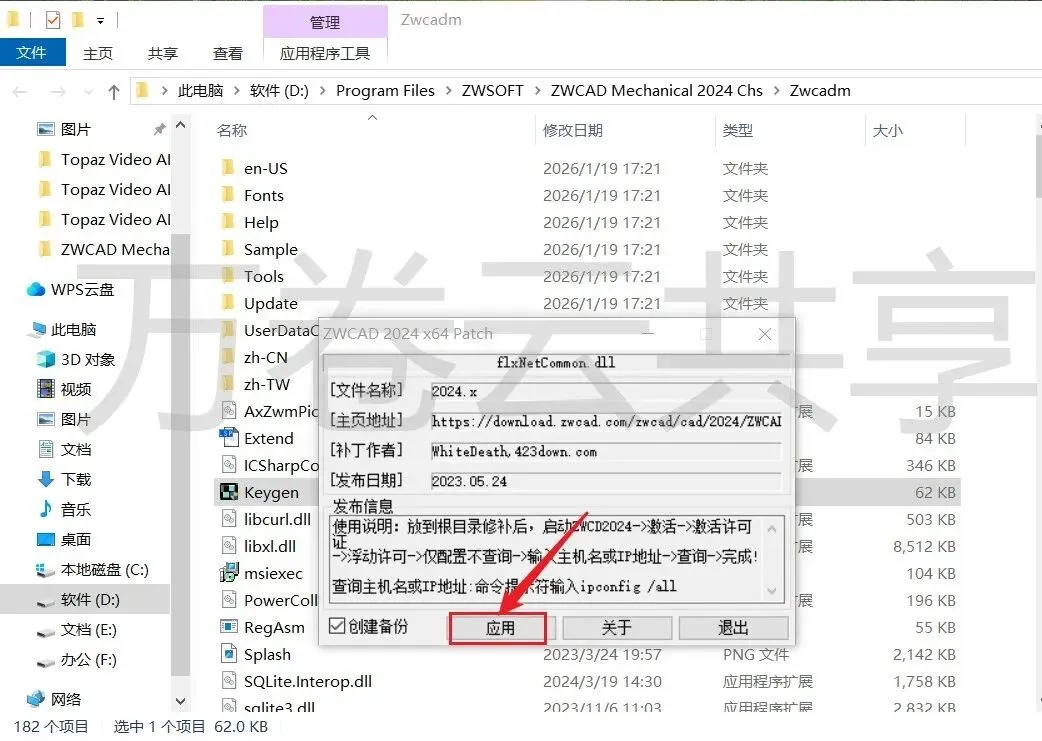Screen dimensions: 1042x741
Task: Click the 退出 button in patch dialog
Action: coord(734,628)
